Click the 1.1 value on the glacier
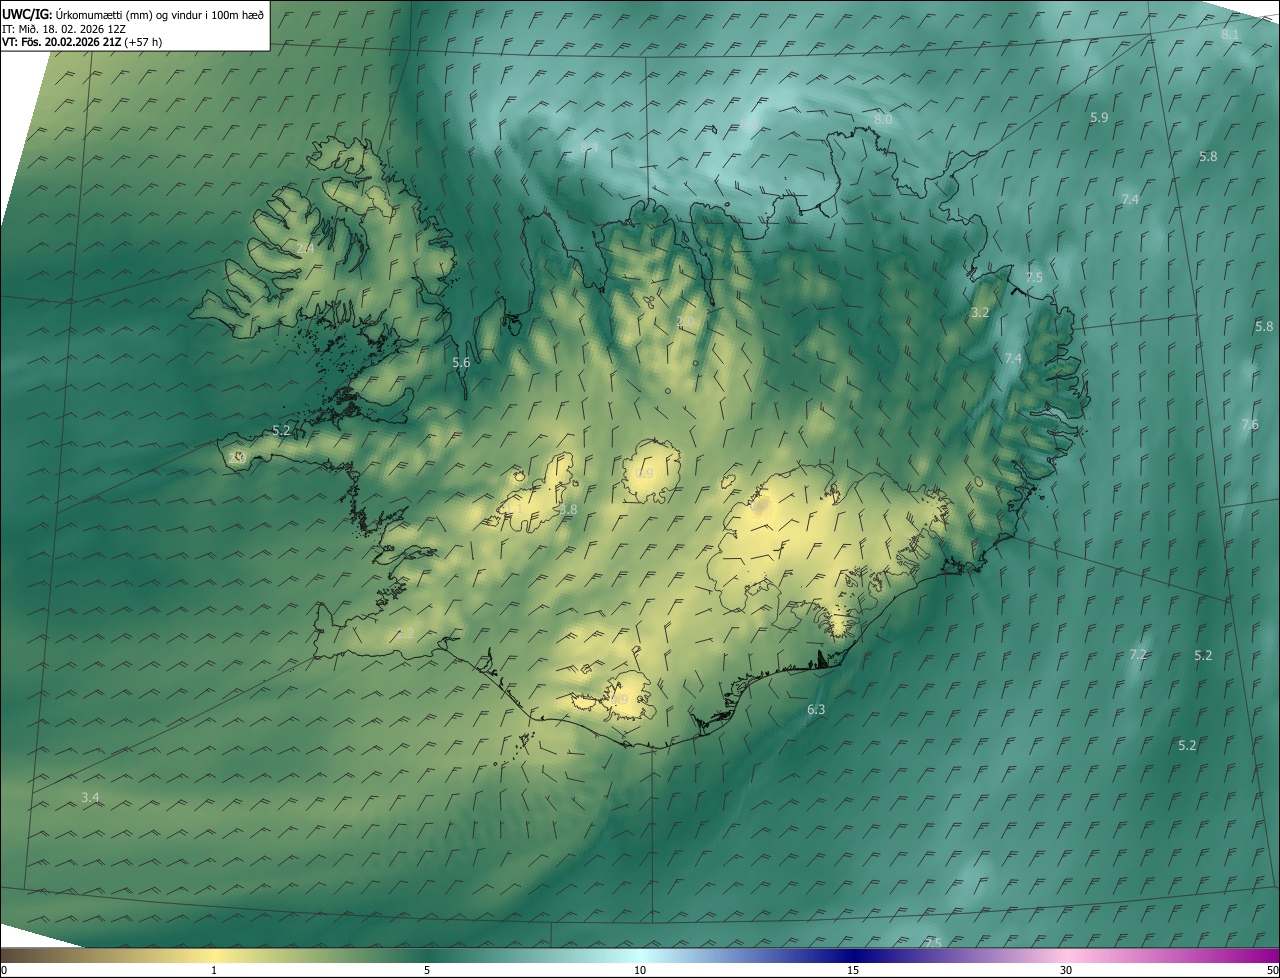1280x978 pixels. [516, 509]
